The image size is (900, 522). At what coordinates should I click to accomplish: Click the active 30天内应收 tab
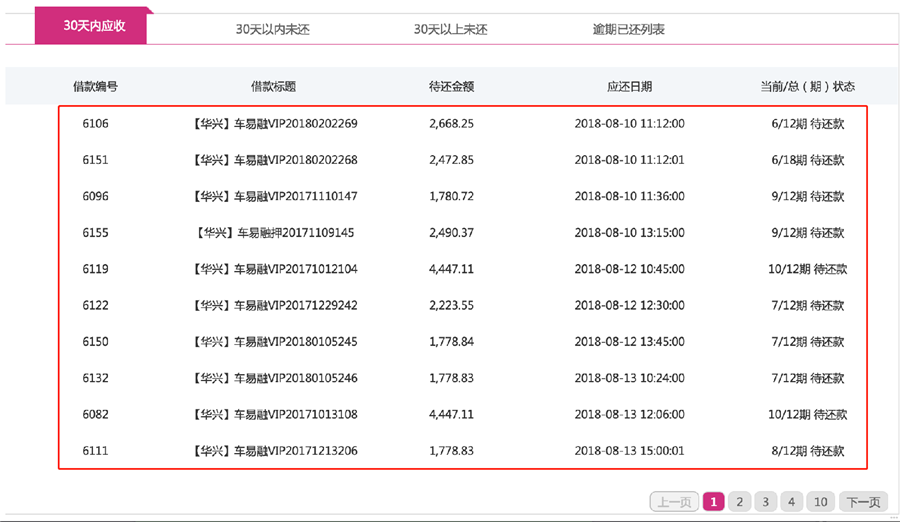point(91,26)
